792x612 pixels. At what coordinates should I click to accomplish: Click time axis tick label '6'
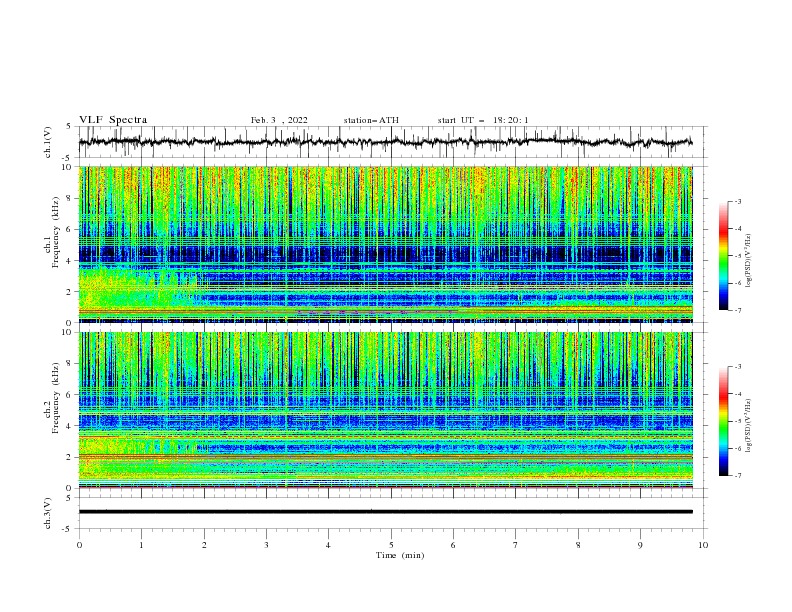454,545
